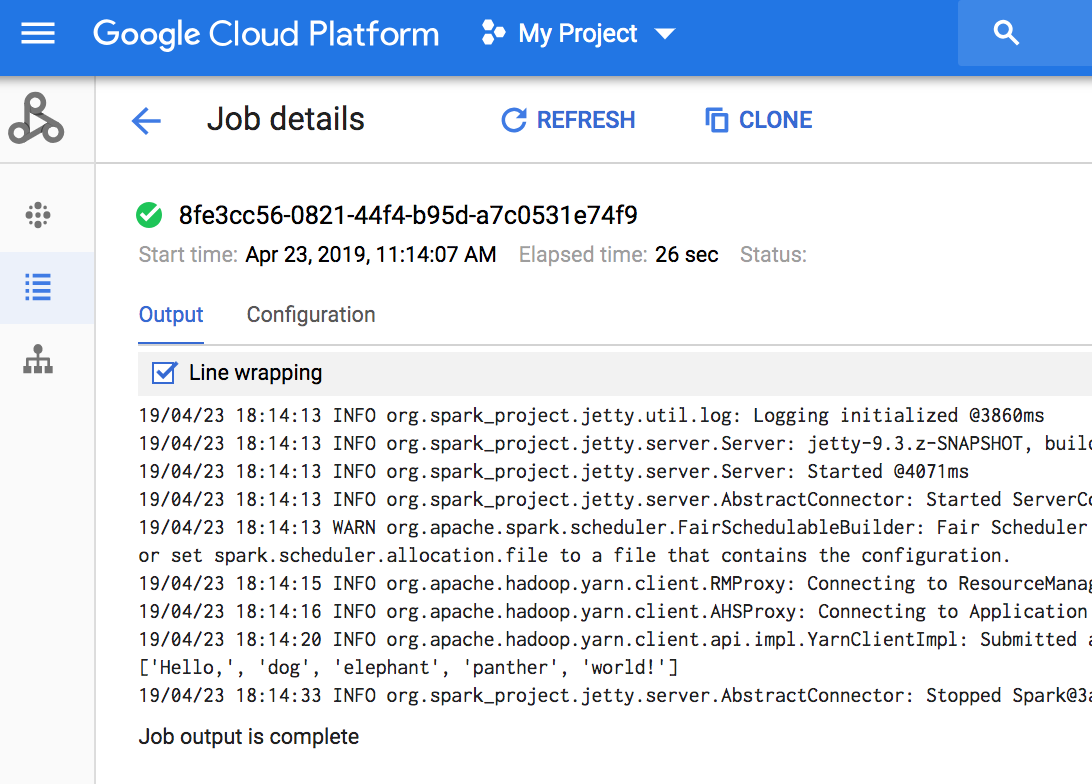Switch to the Configuration tab

pos(311,315)
